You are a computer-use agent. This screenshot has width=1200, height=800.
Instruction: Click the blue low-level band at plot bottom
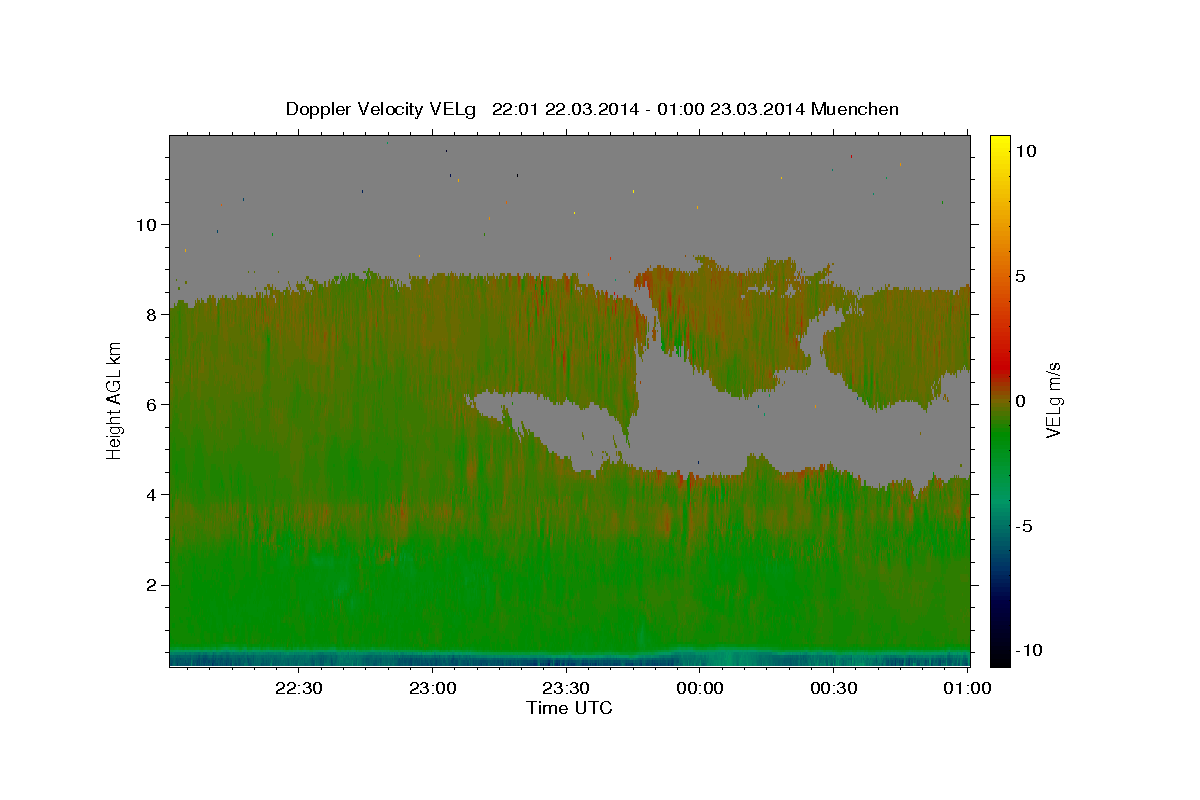tap(569, 658)
